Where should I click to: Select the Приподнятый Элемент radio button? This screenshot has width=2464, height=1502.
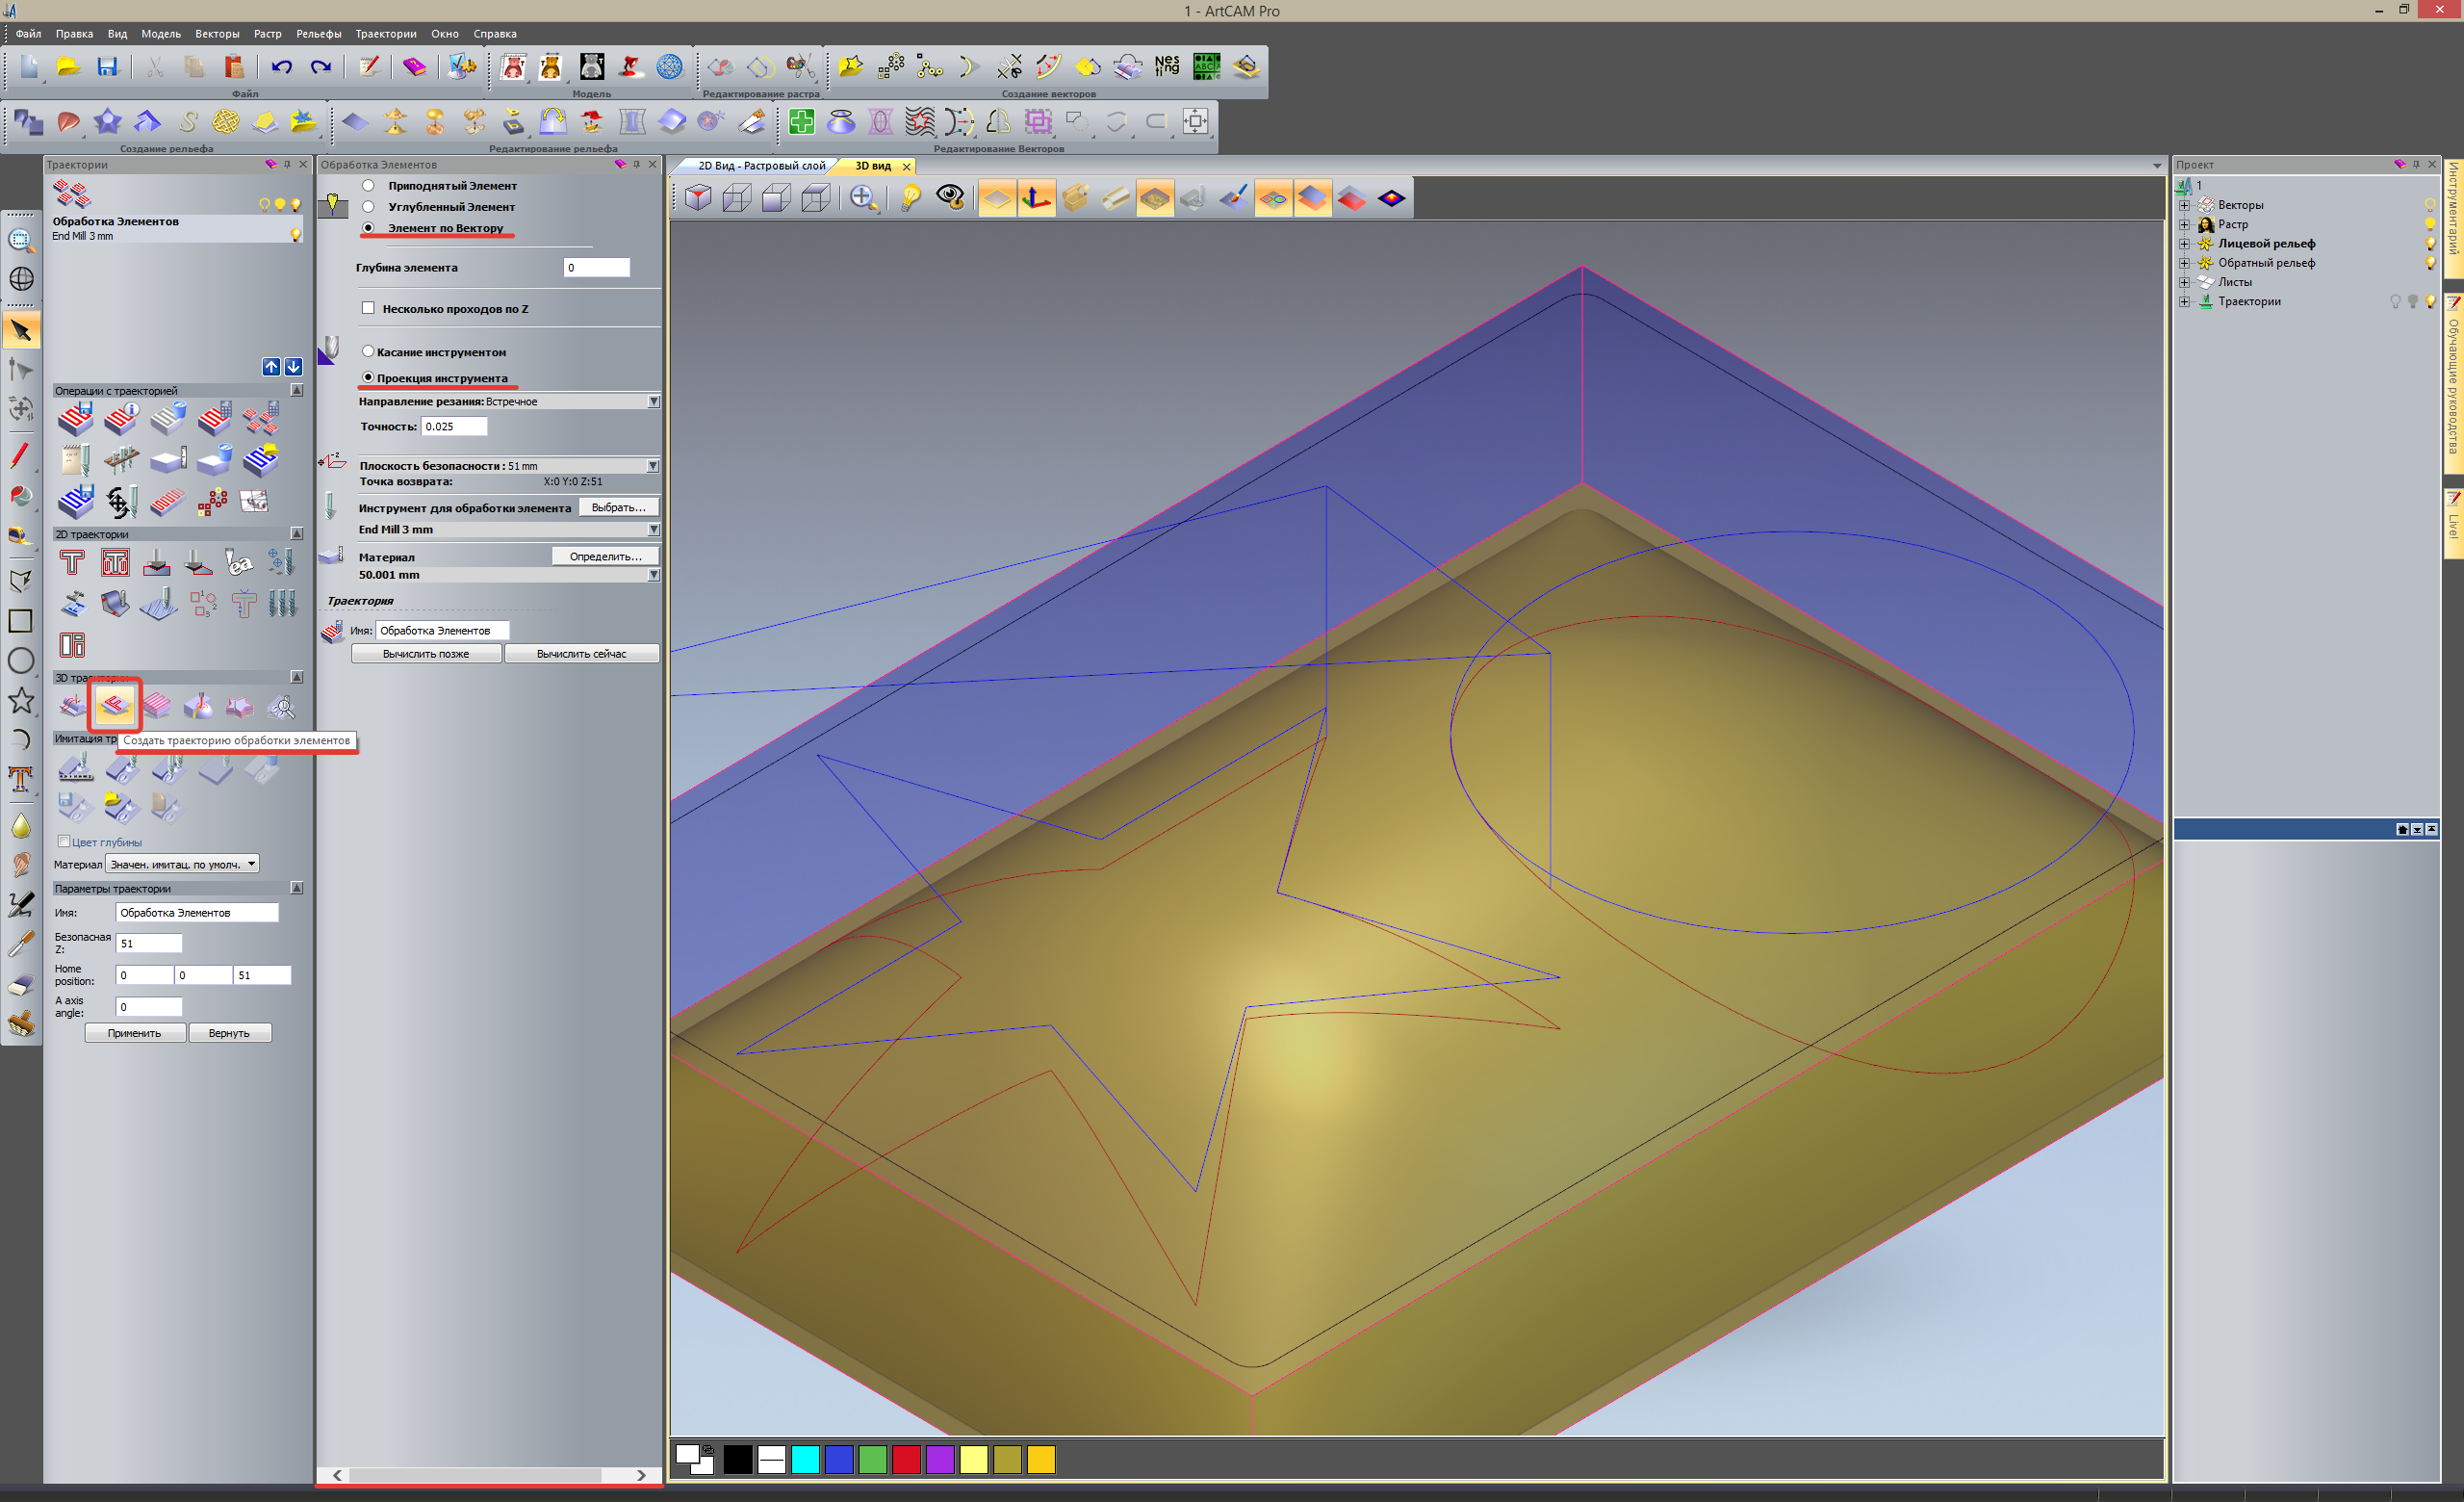click(x=368, y=186)
